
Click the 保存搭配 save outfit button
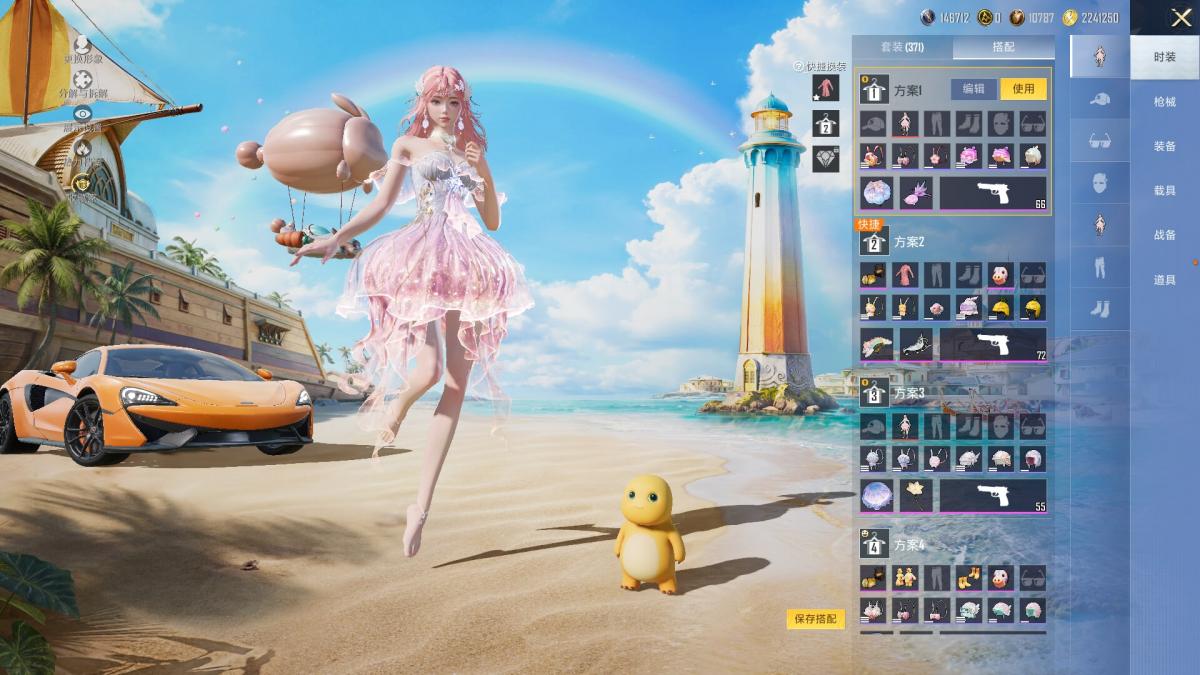(815, 619)
